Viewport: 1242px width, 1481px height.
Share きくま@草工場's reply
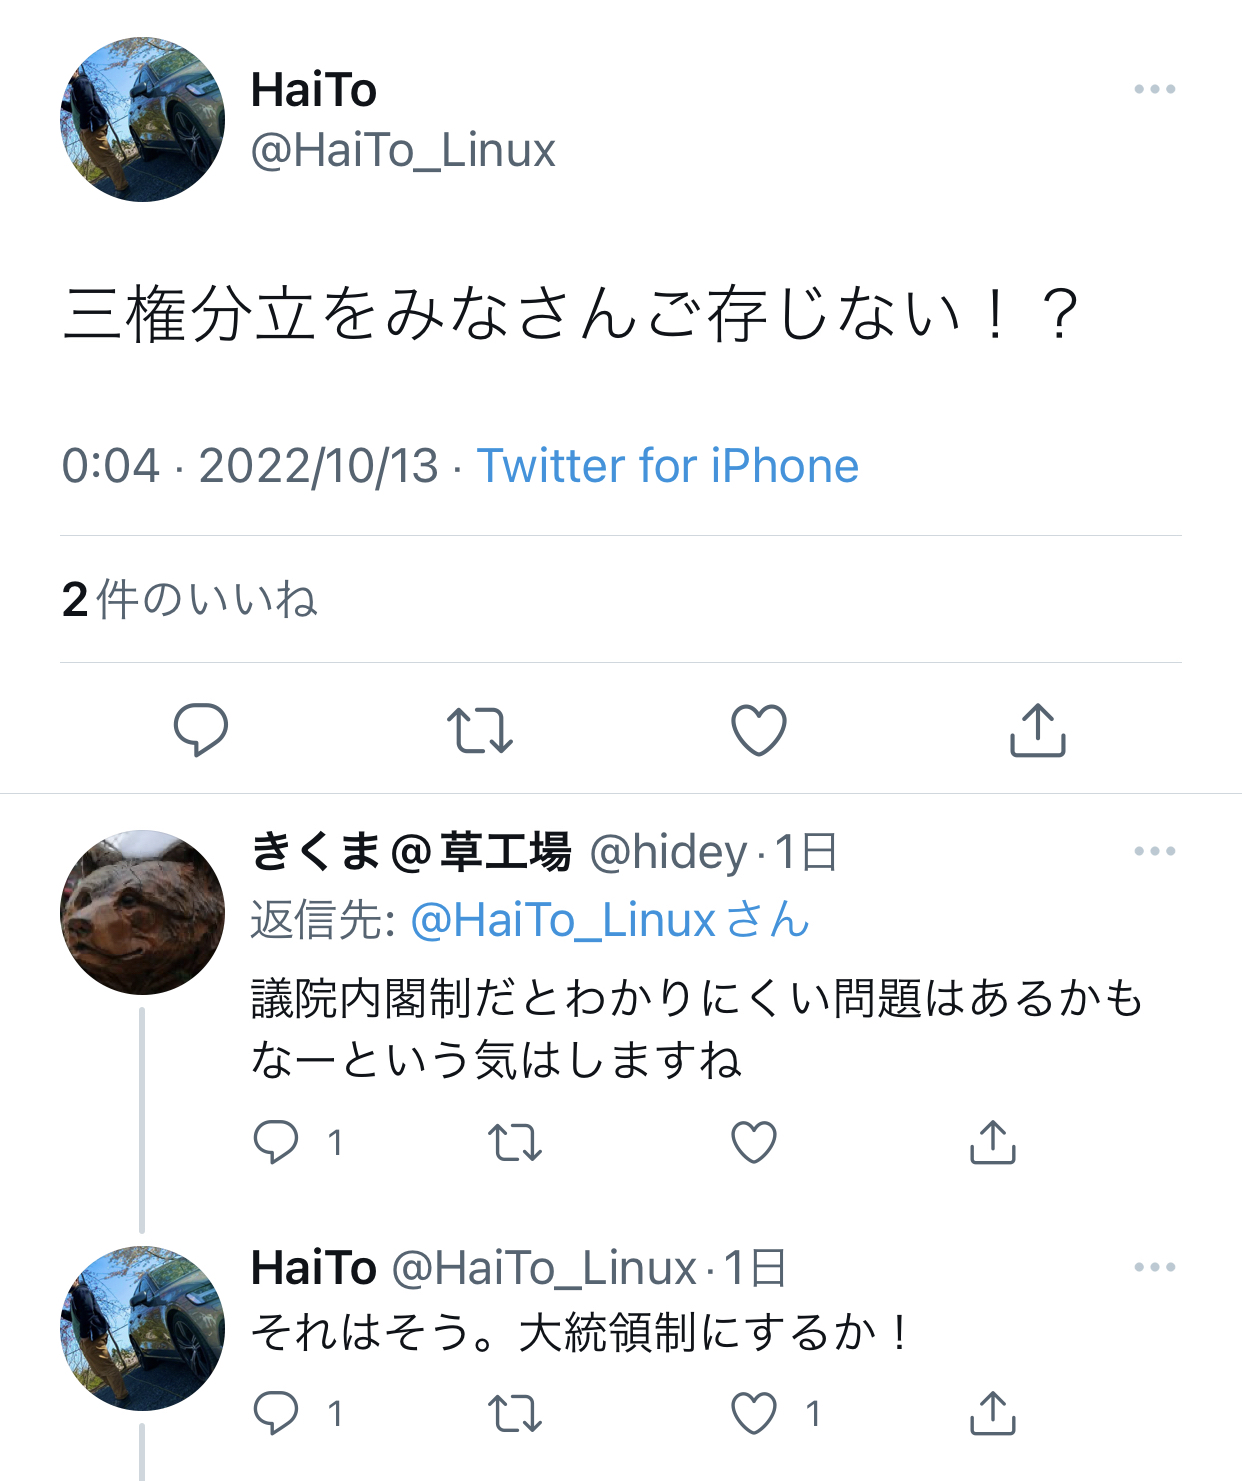click(993, 1142)
